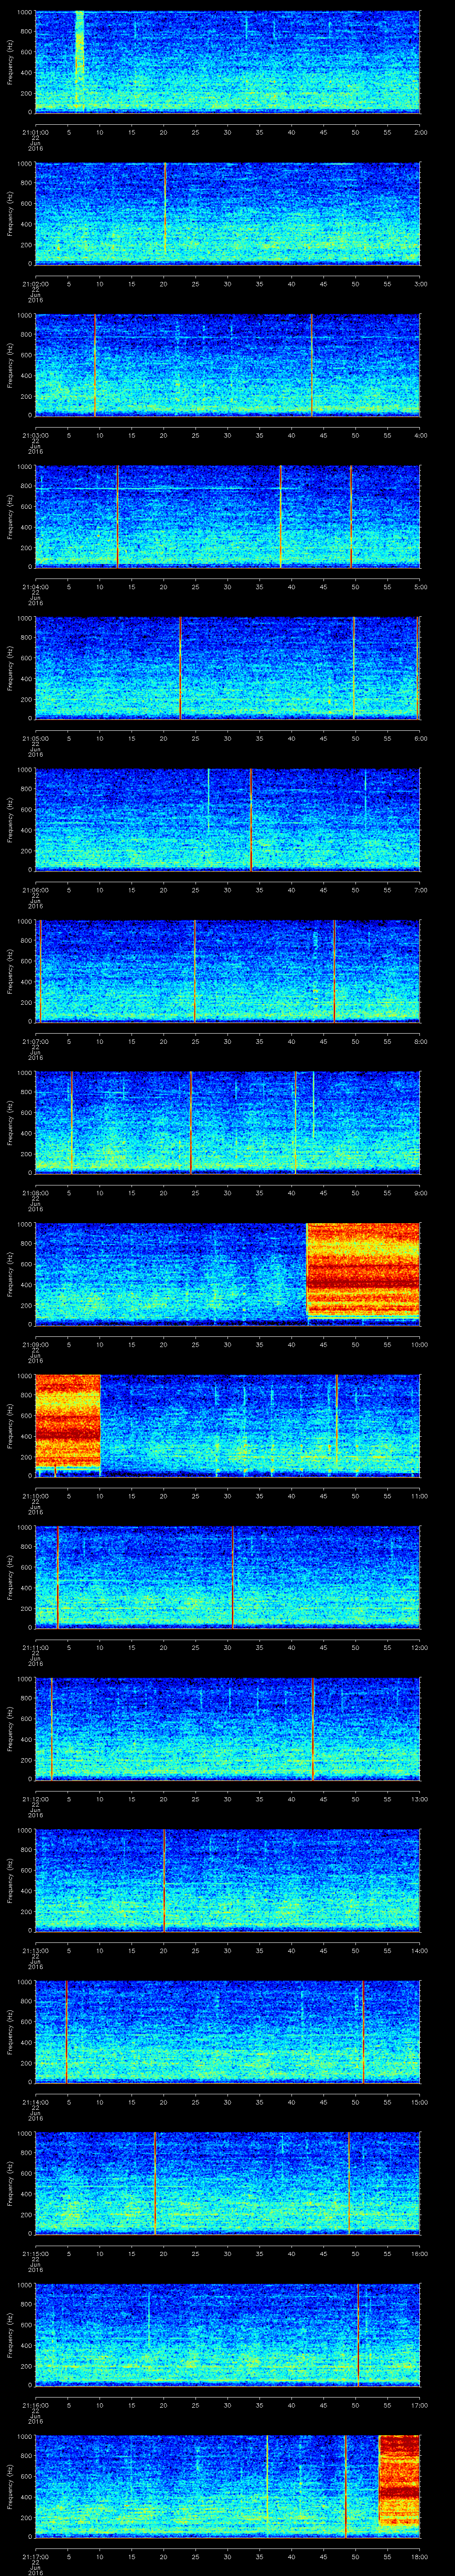This screenshot has height=2576, width=455.
Task: Click the 21:09:00 start time label
Action: [x=35, y=1344]
